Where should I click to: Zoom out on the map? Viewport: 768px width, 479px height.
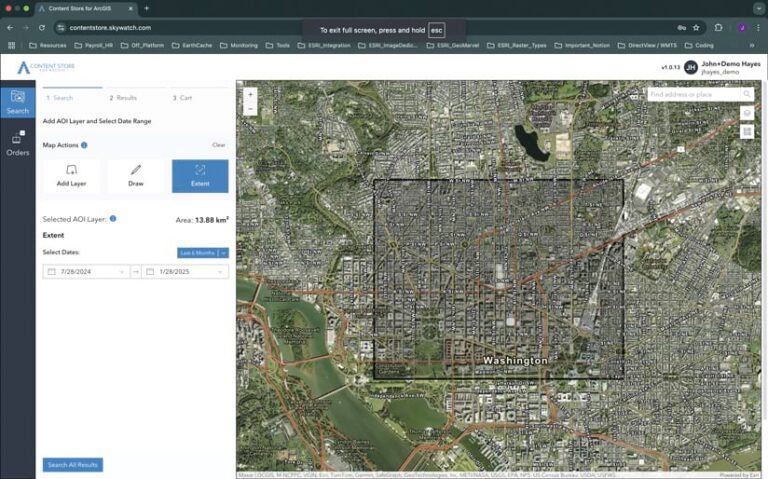[x=250, y=109]
